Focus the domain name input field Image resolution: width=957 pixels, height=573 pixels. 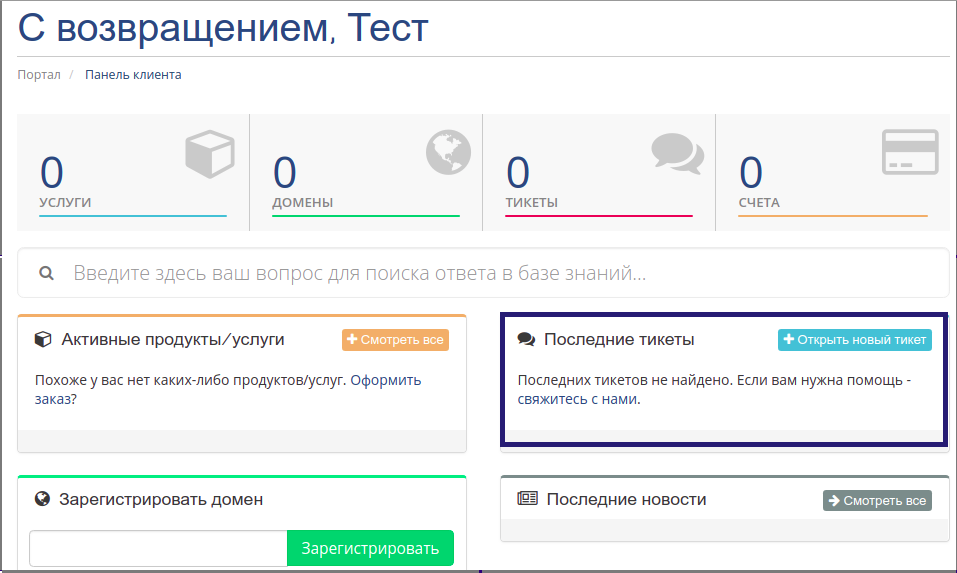(158, 548)
